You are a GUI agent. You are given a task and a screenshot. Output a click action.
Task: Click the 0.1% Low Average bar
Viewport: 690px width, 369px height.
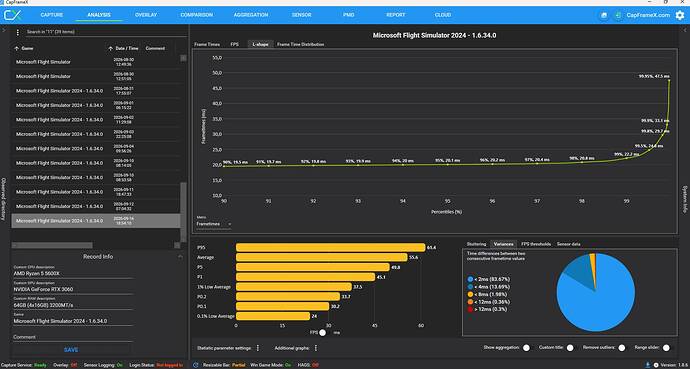(x=273, y=316)
